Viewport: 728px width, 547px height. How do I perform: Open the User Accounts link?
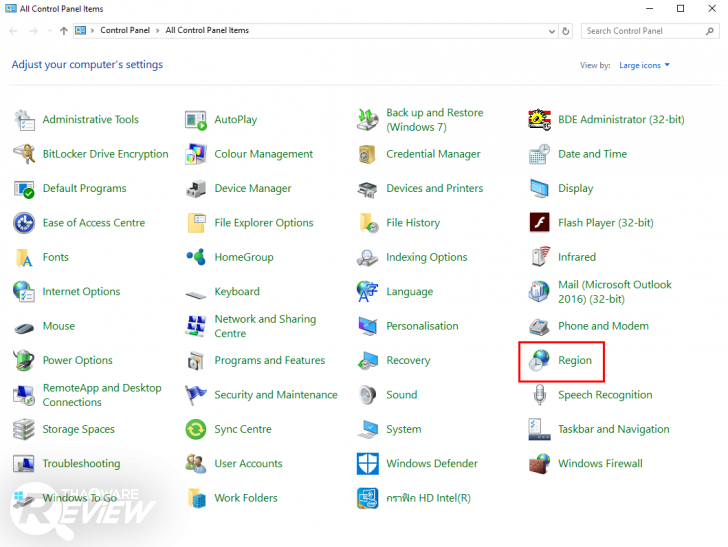pos(248,463)
